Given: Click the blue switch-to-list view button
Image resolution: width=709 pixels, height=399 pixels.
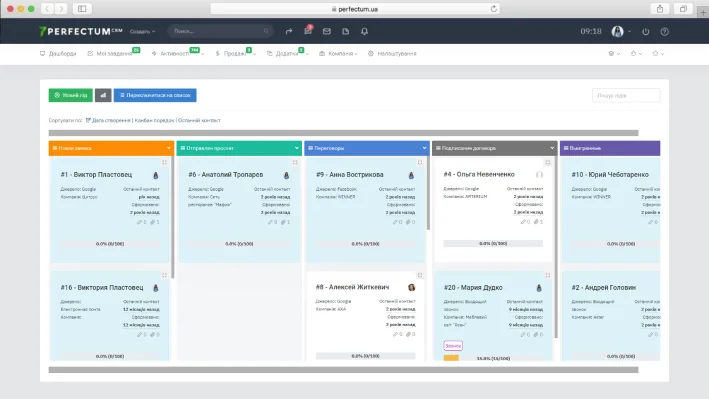Looking at the screenshot, I should tap(155, 95).
